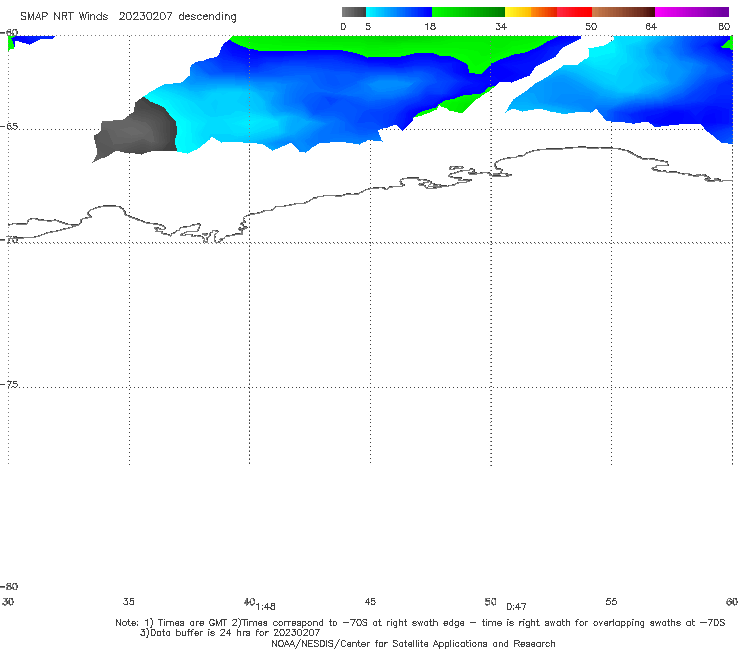Click the colorbar label "80"

click(x=724, y=27)
